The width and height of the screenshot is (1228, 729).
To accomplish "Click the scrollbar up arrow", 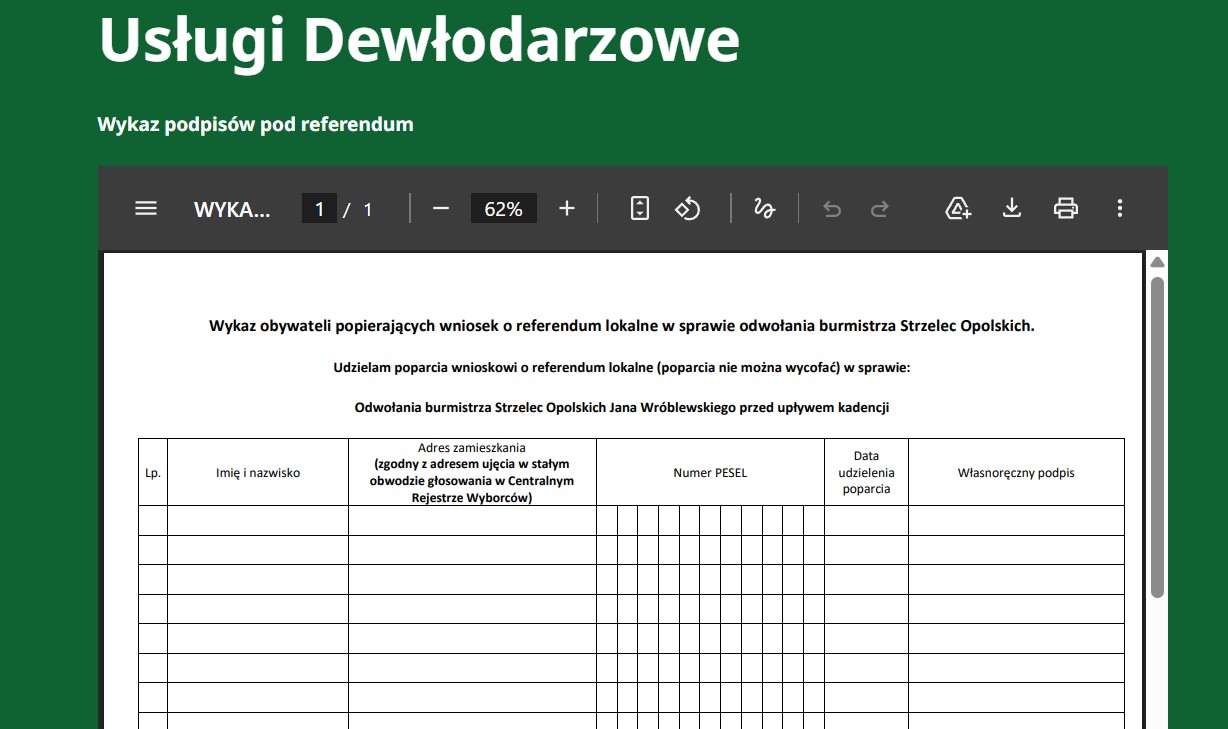I will (1157, 262).
